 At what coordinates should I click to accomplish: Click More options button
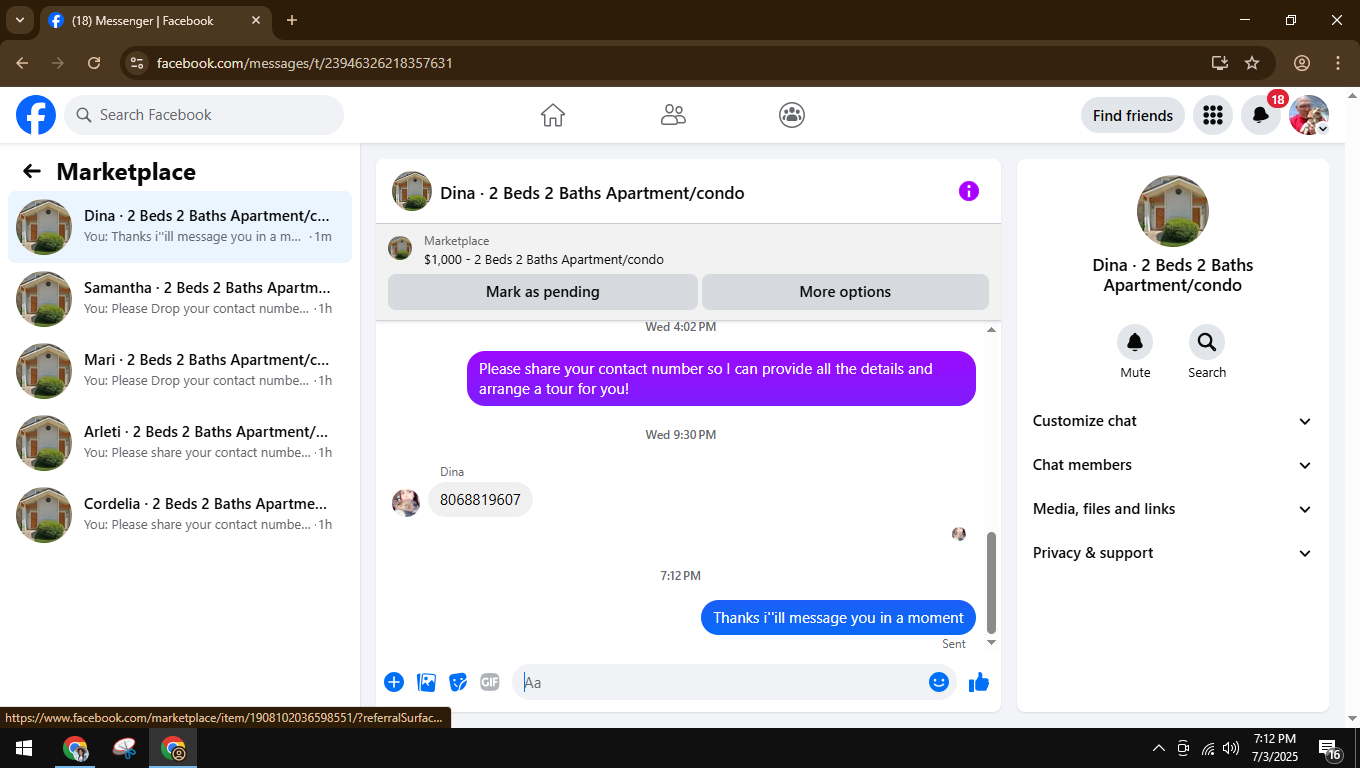pos(845,292)
